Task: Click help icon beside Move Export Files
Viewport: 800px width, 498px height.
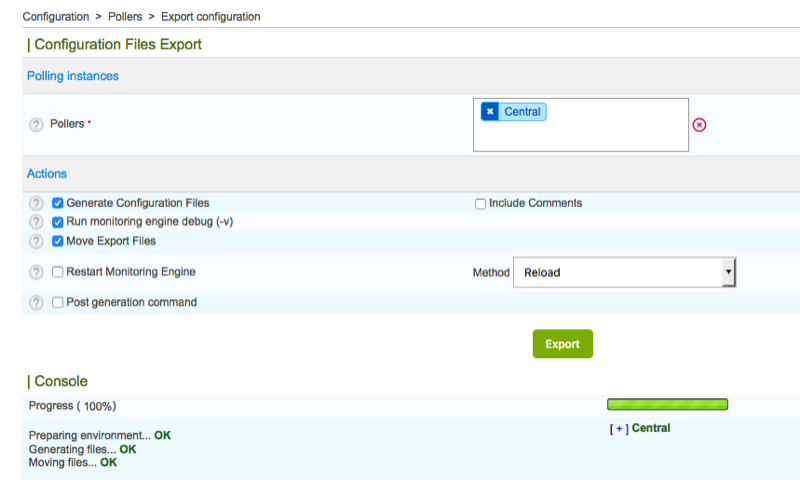Action: (x=37, y=241)
